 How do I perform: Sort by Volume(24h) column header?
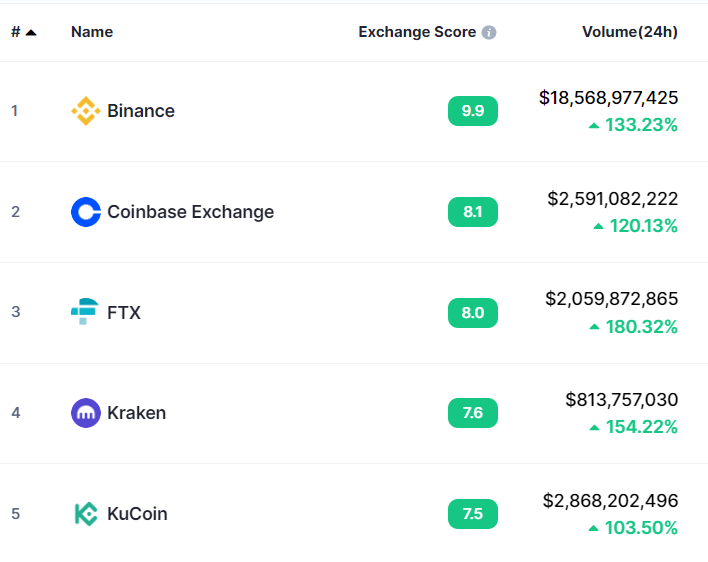[x=630, y=32]
